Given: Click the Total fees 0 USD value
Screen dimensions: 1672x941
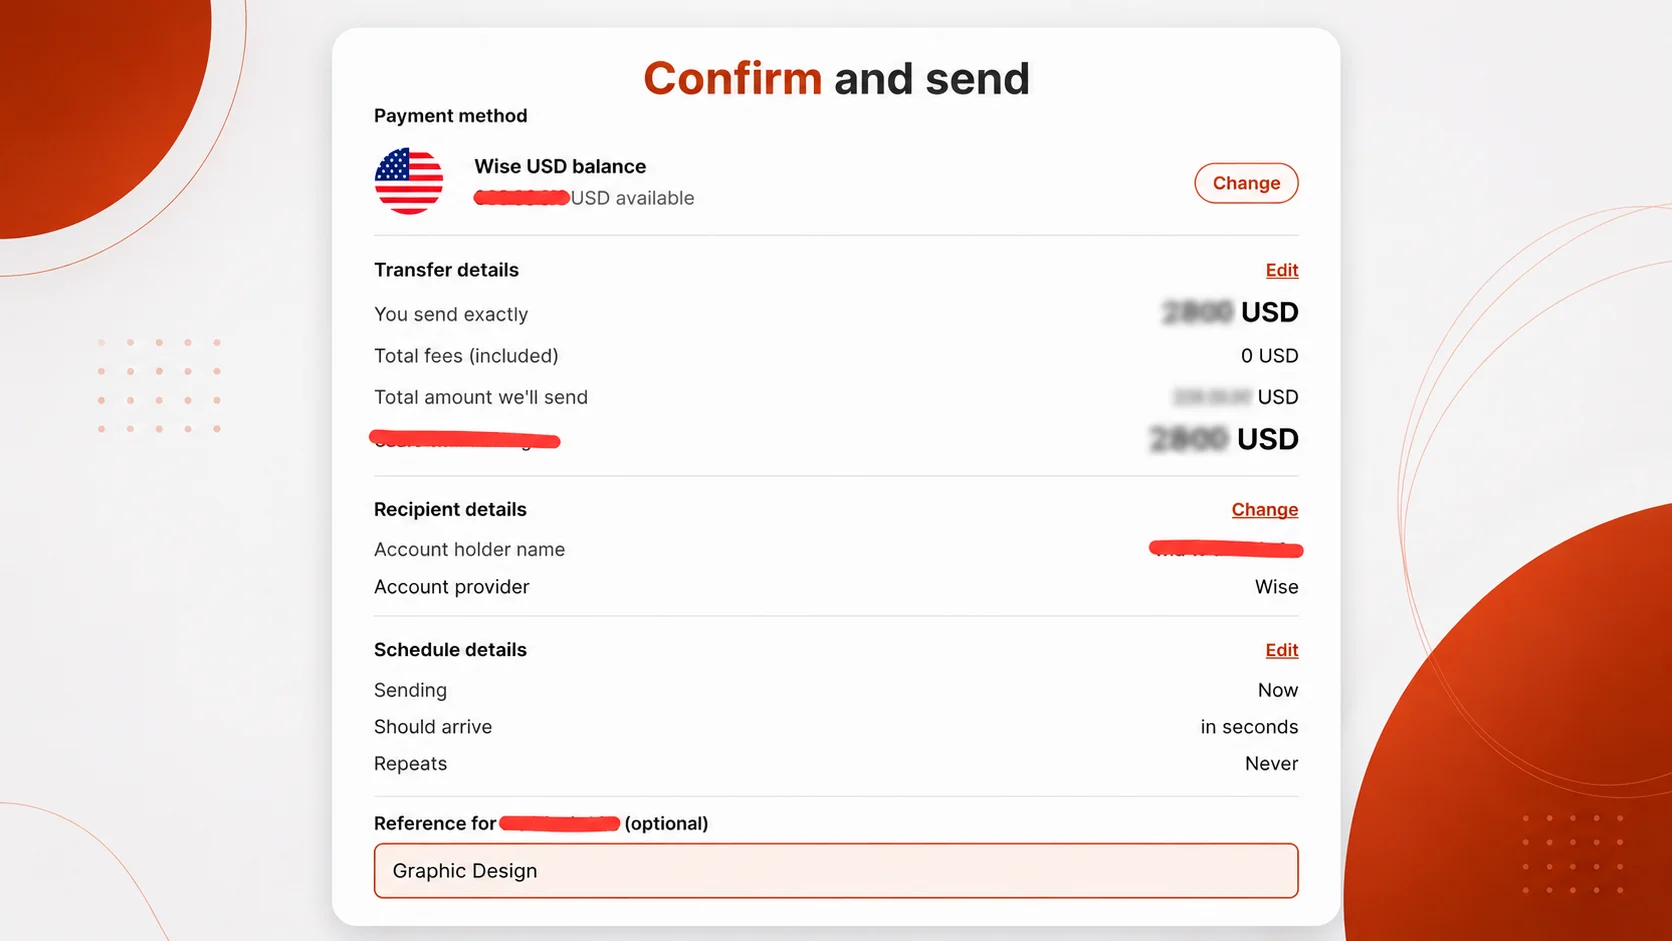Looking at the screenshot, I should point(1269,356).
